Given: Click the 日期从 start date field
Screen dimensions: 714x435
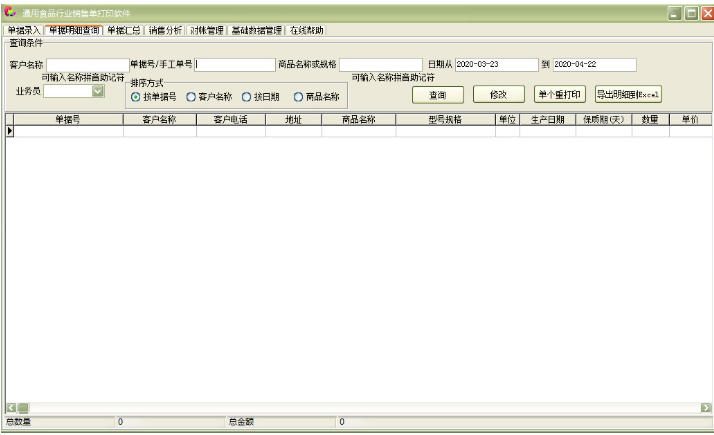Looking at the screenshot, I should 496,65.
